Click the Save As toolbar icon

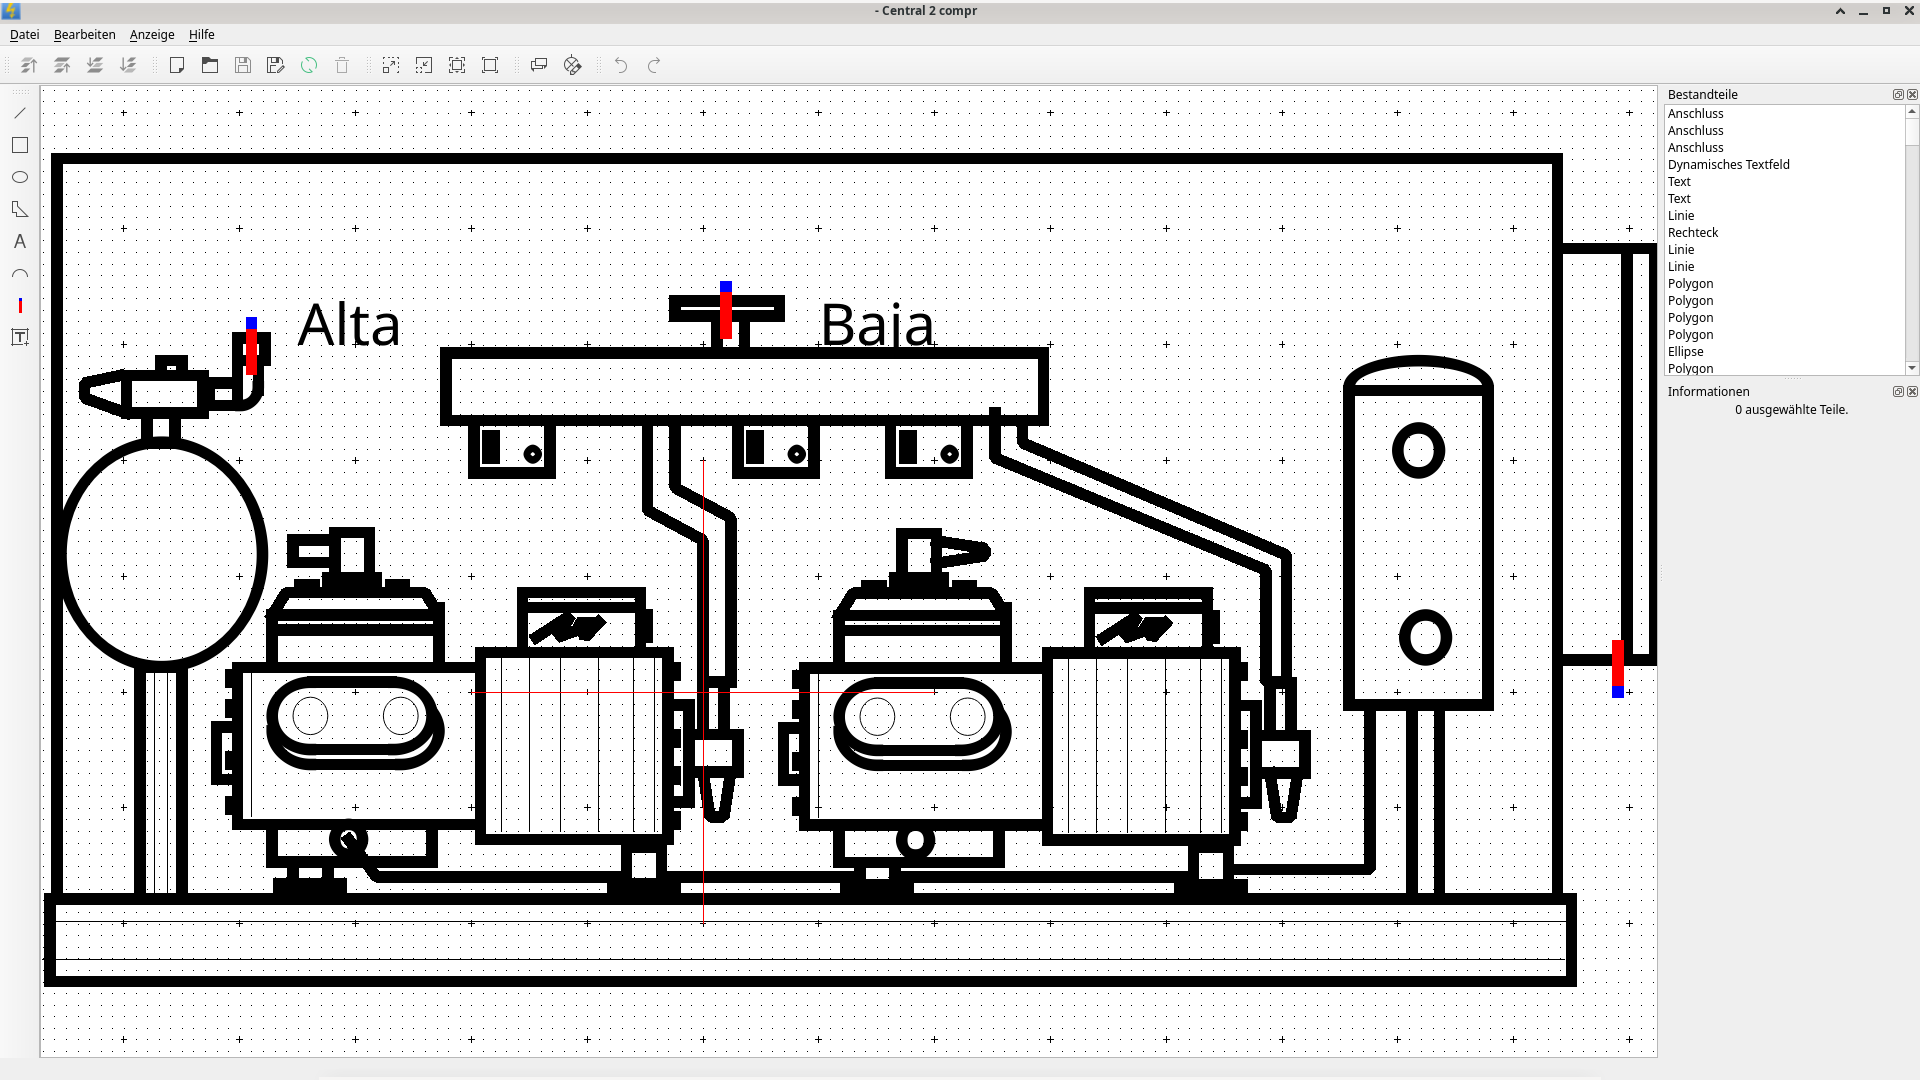(x=276, y=65)
